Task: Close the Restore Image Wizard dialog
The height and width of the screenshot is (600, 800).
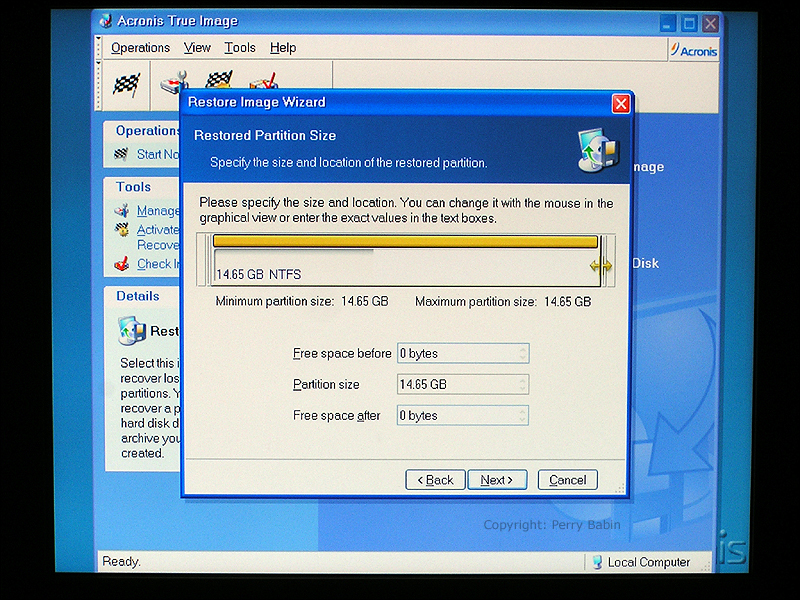Action: [x=621, y=104]
